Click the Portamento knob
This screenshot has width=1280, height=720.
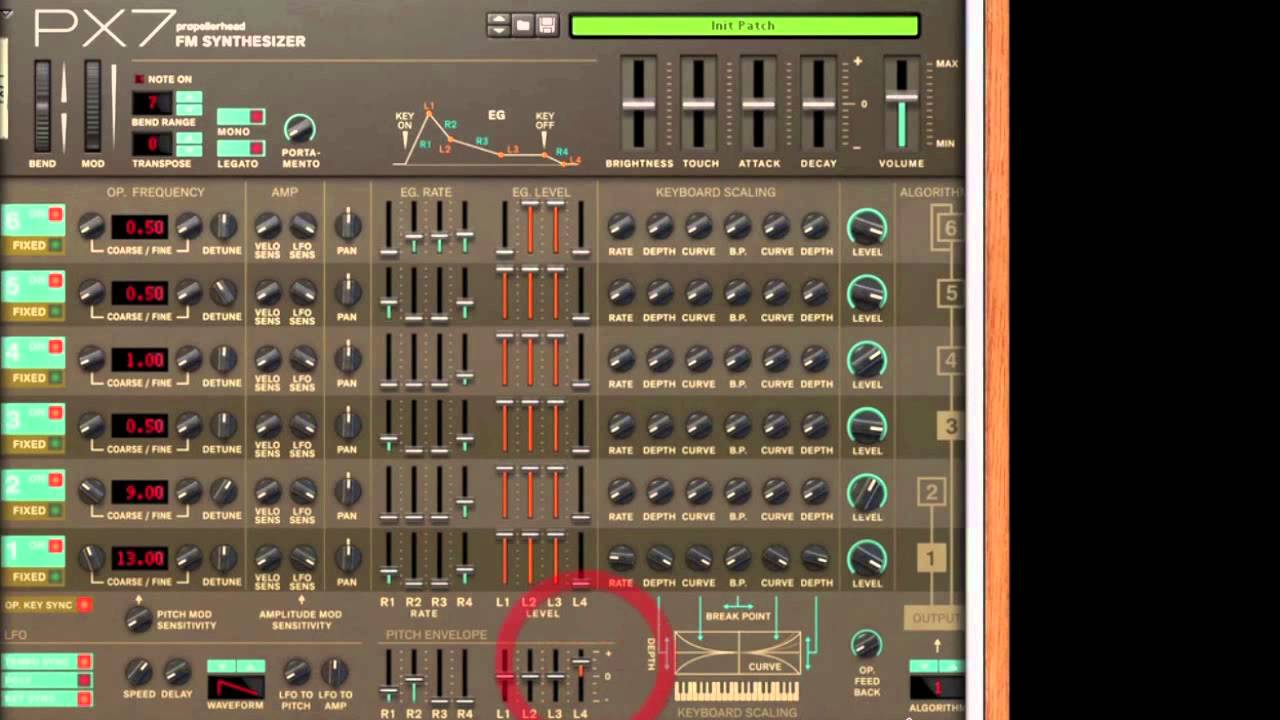(x=299, y=128)
